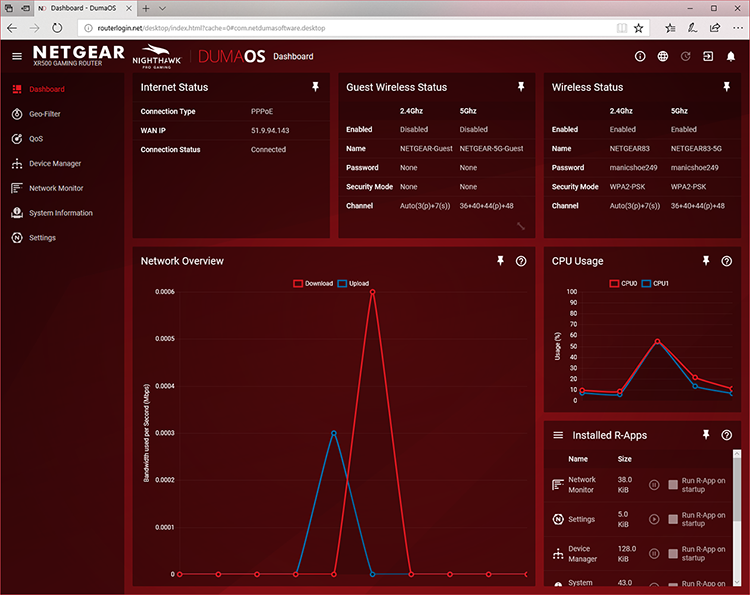Click Network Monitor R-App name
750x595 pixels.
point(582,485)
